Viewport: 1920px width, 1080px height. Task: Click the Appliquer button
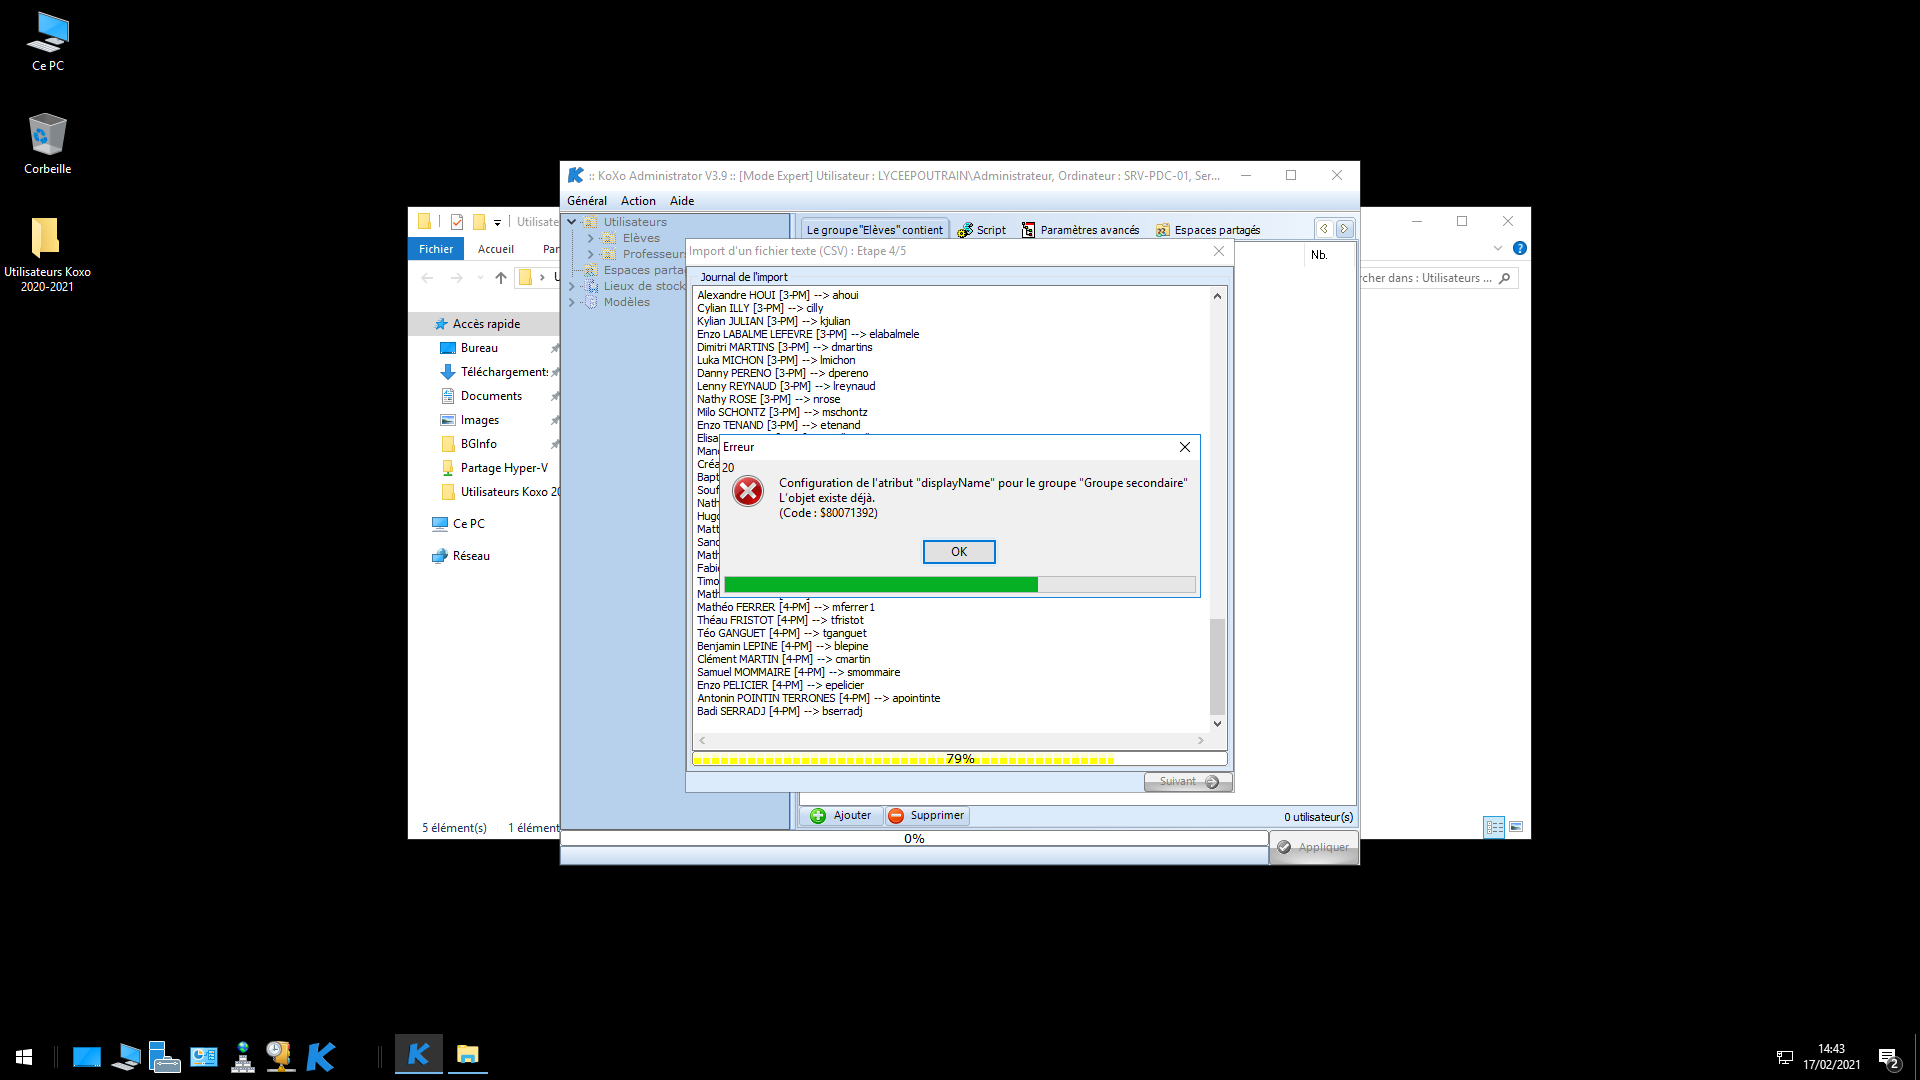coord(1314,847)
